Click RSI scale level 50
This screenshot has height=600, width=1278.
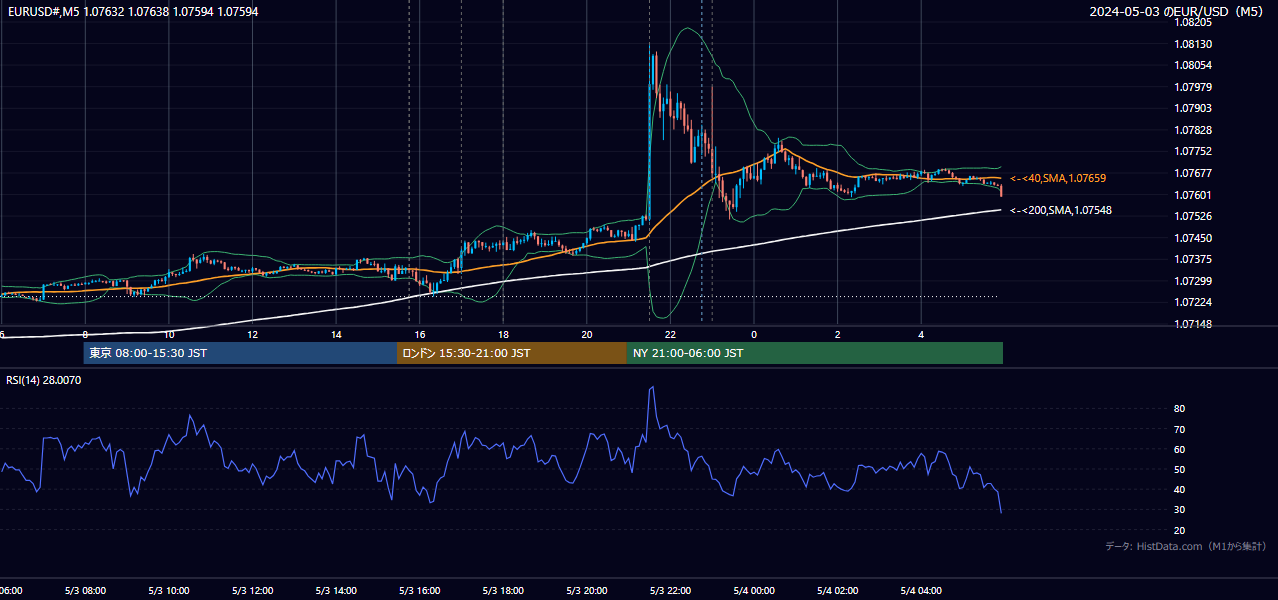1180,469
